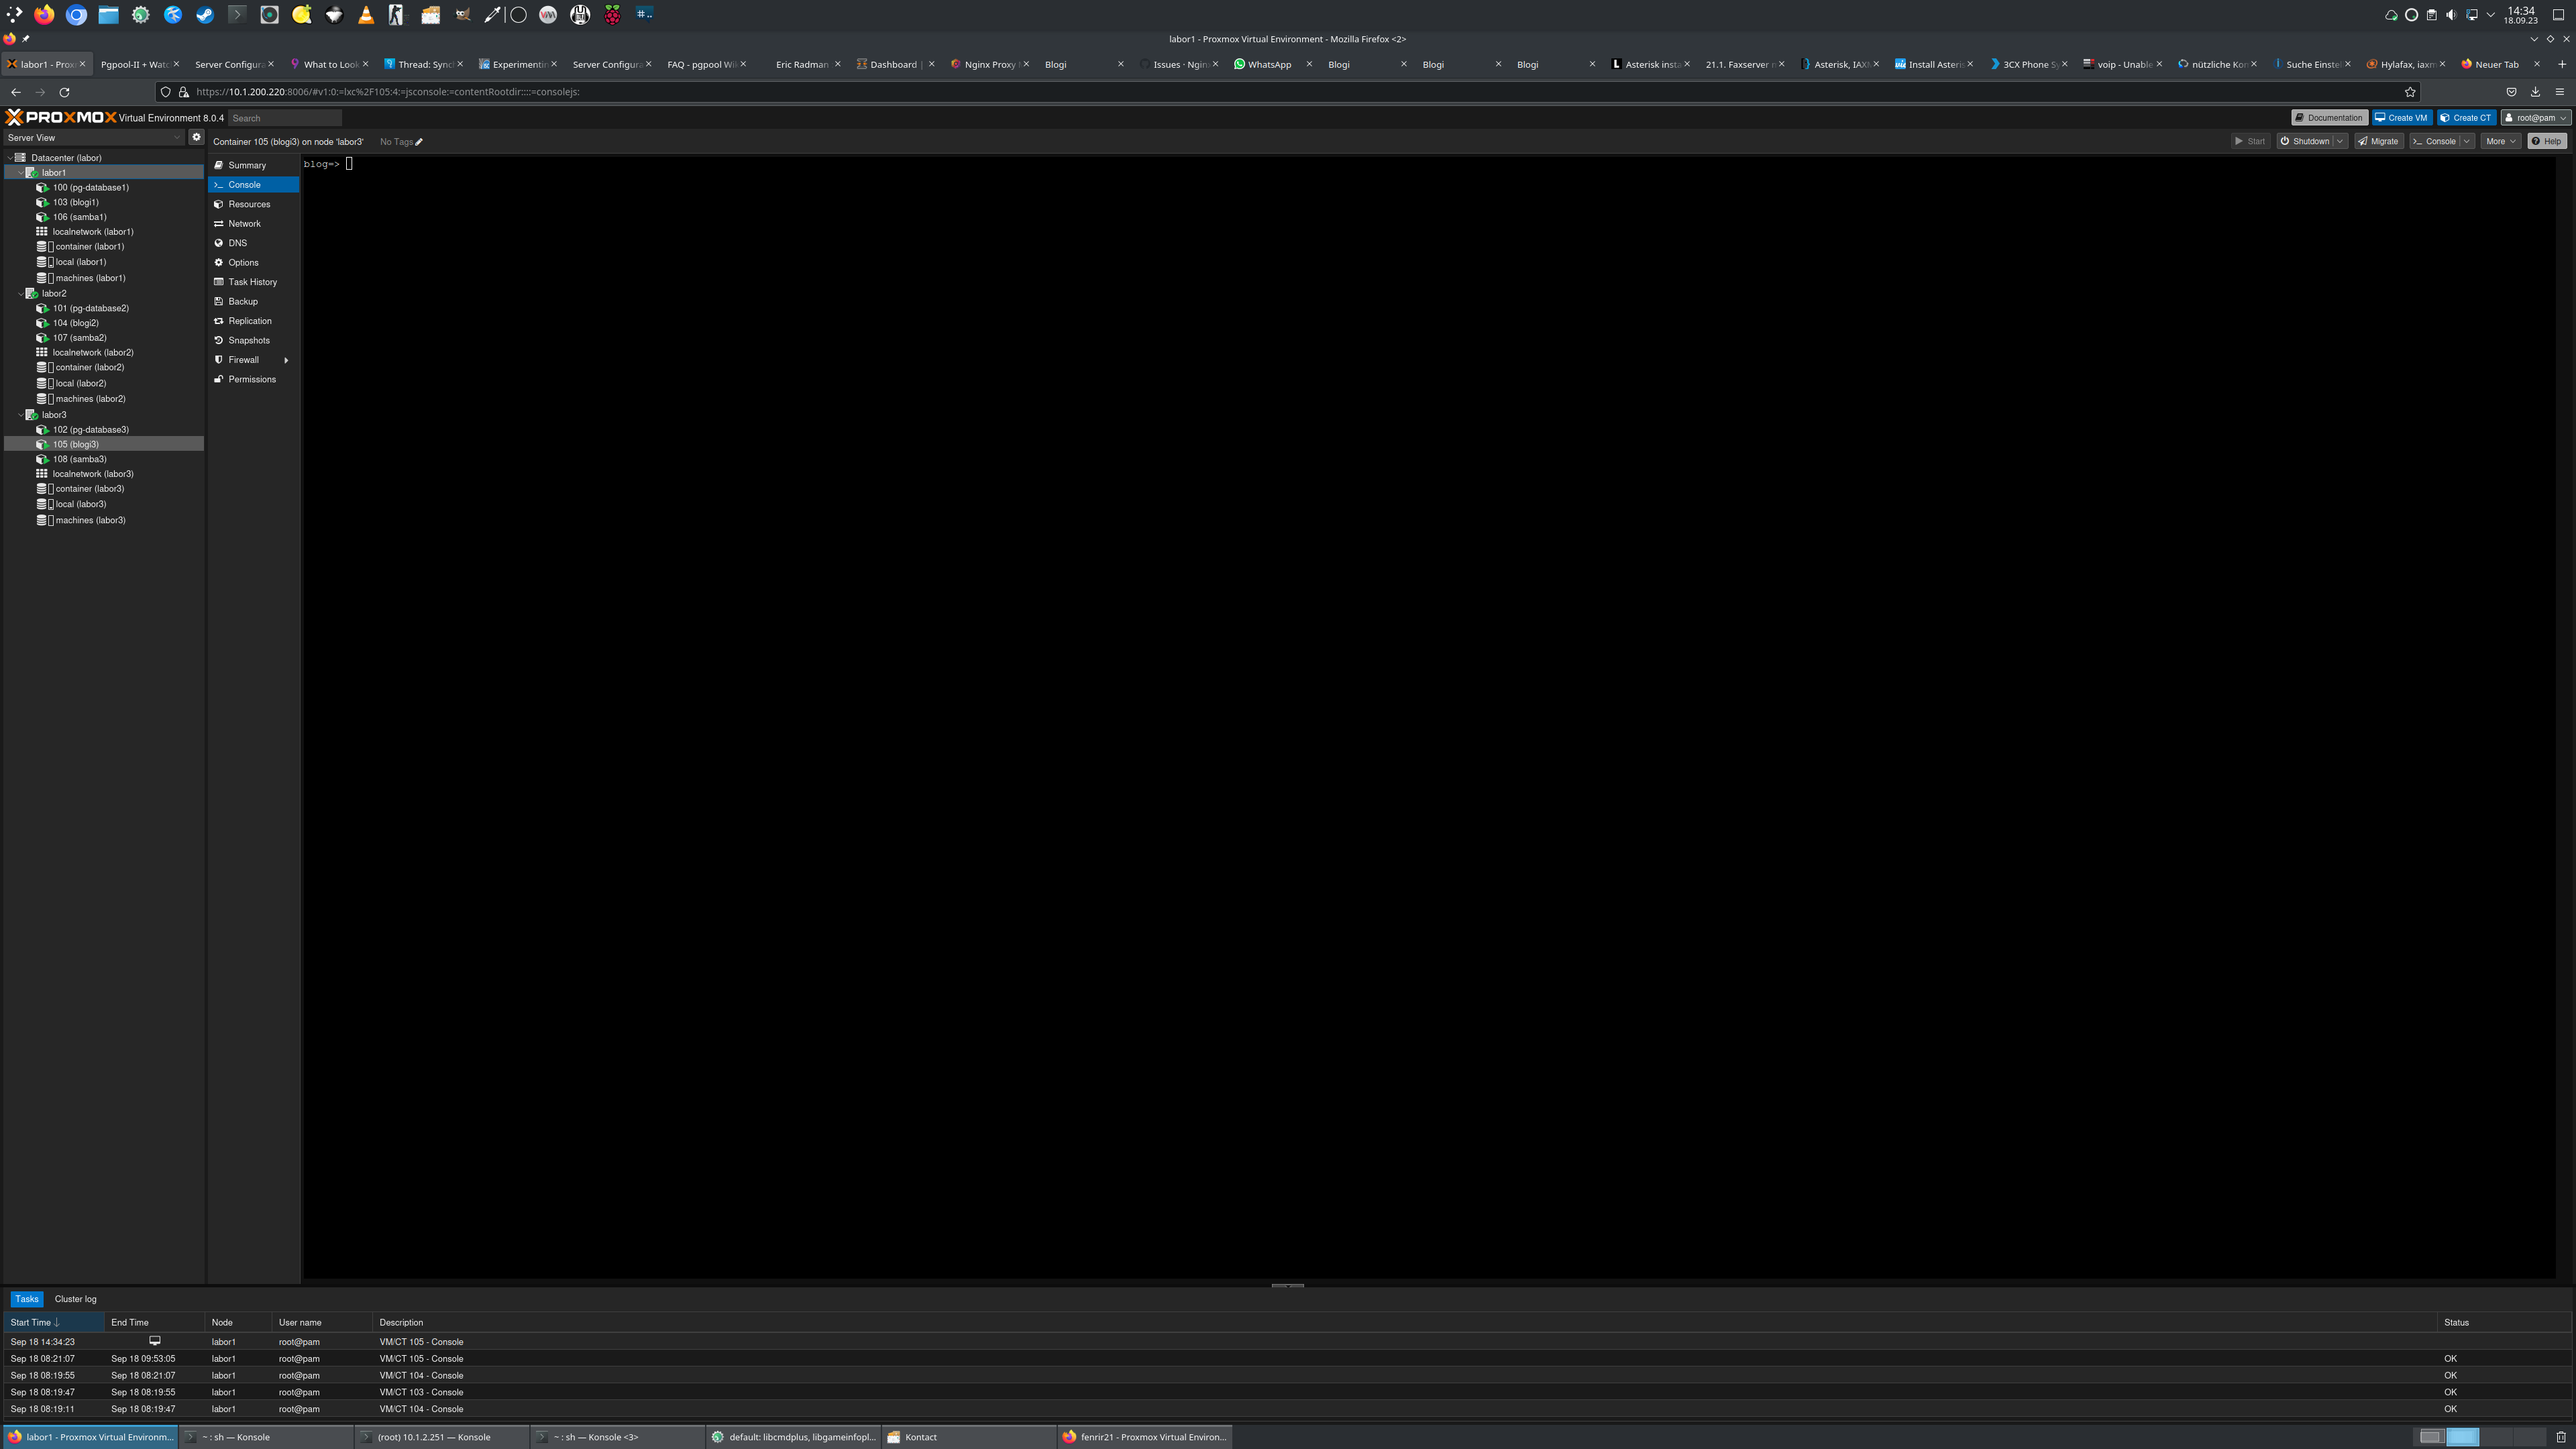Click the pencil icon beside No Tags

(x=419, y=142)
